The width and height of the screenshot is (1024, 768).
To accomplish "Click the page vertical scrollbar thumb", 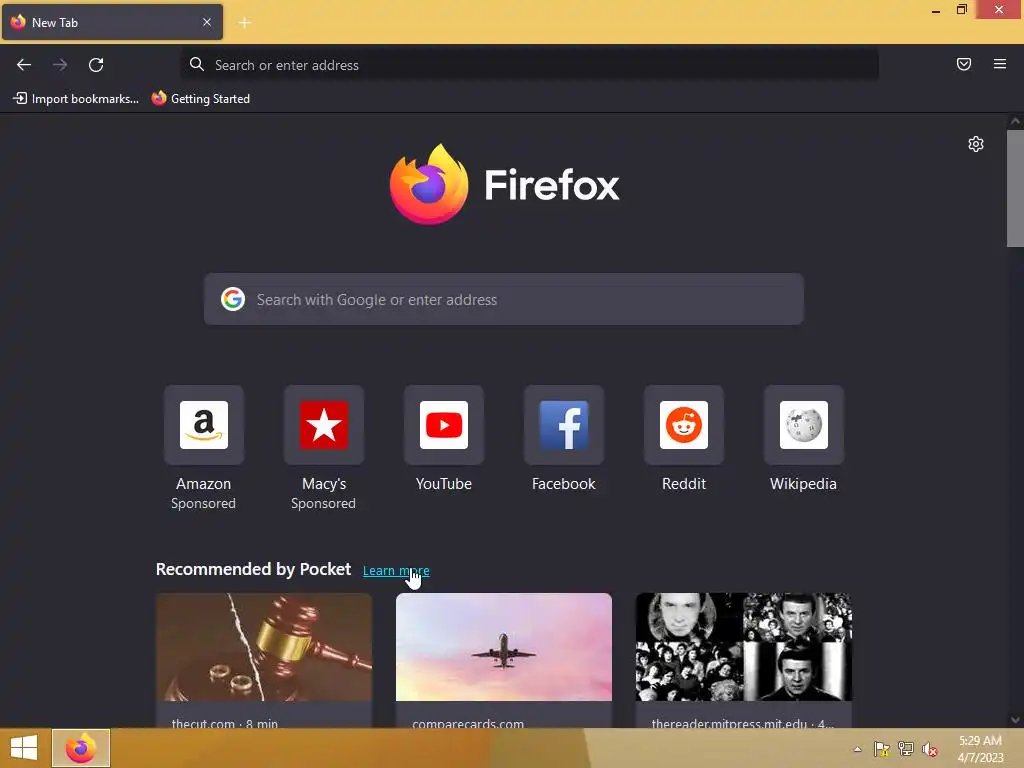I will tap(1015, 188).
